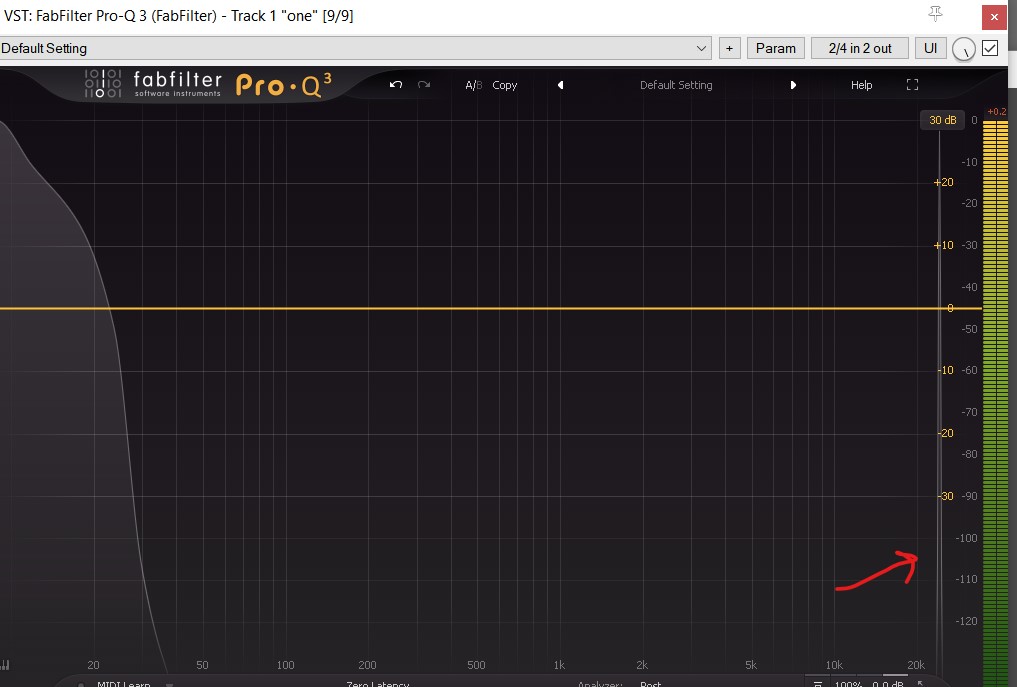1017x687 pixels.
Task: Open the 30 dB display range menu
Action: tap(942, 120)
